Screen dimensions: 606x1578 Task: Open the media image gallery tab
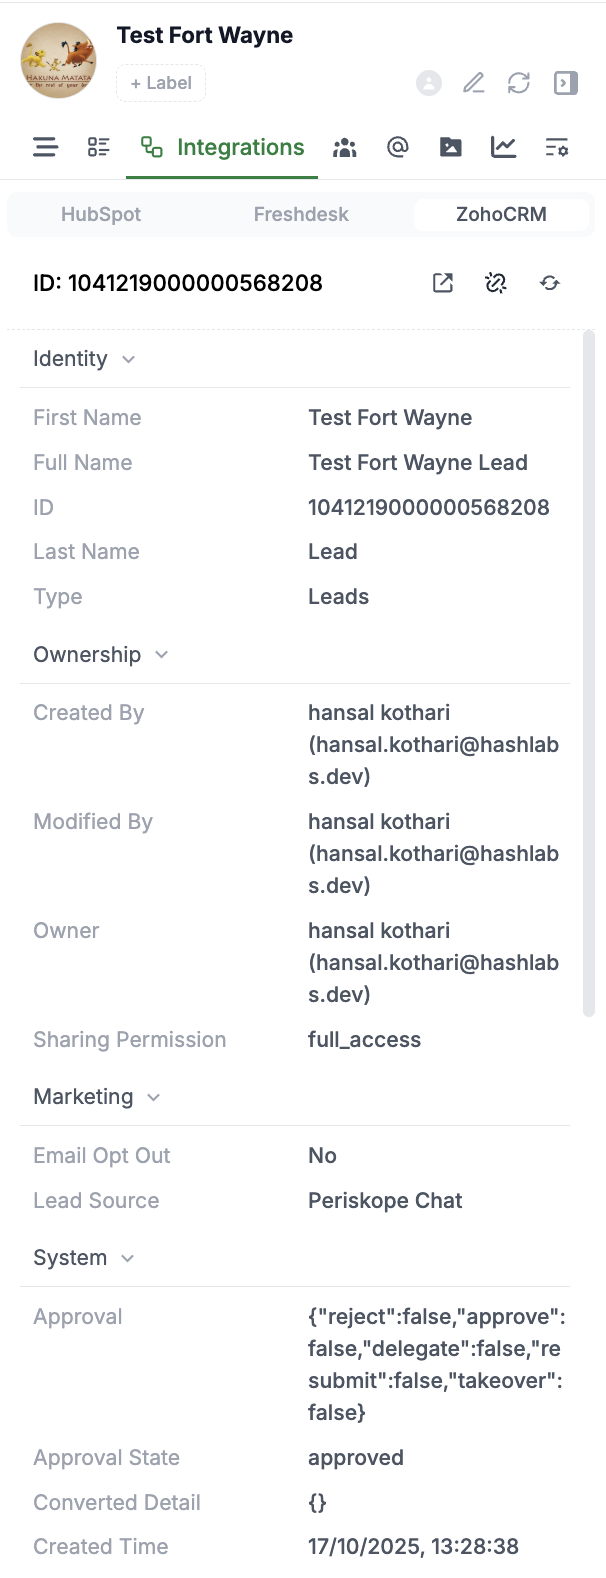[451, 148]
